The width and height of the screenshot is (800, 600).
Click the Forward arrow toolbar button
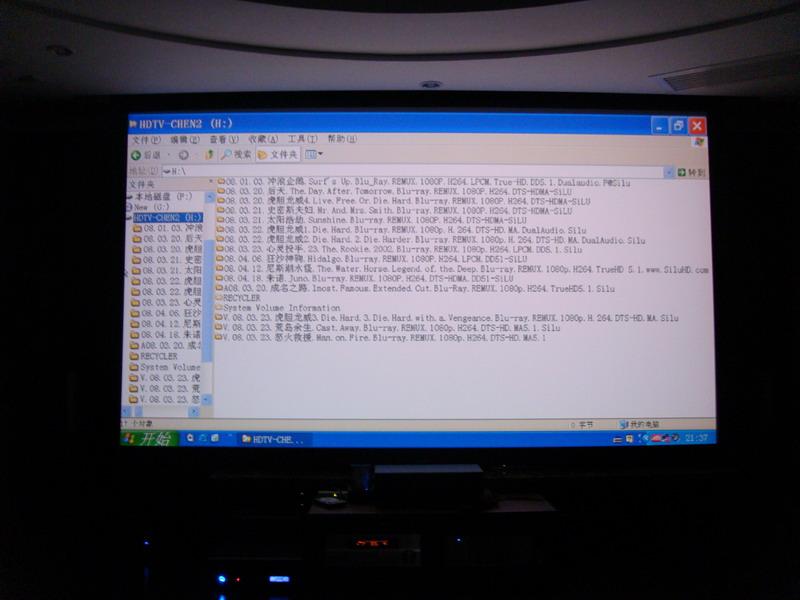(x=184, y=155)
